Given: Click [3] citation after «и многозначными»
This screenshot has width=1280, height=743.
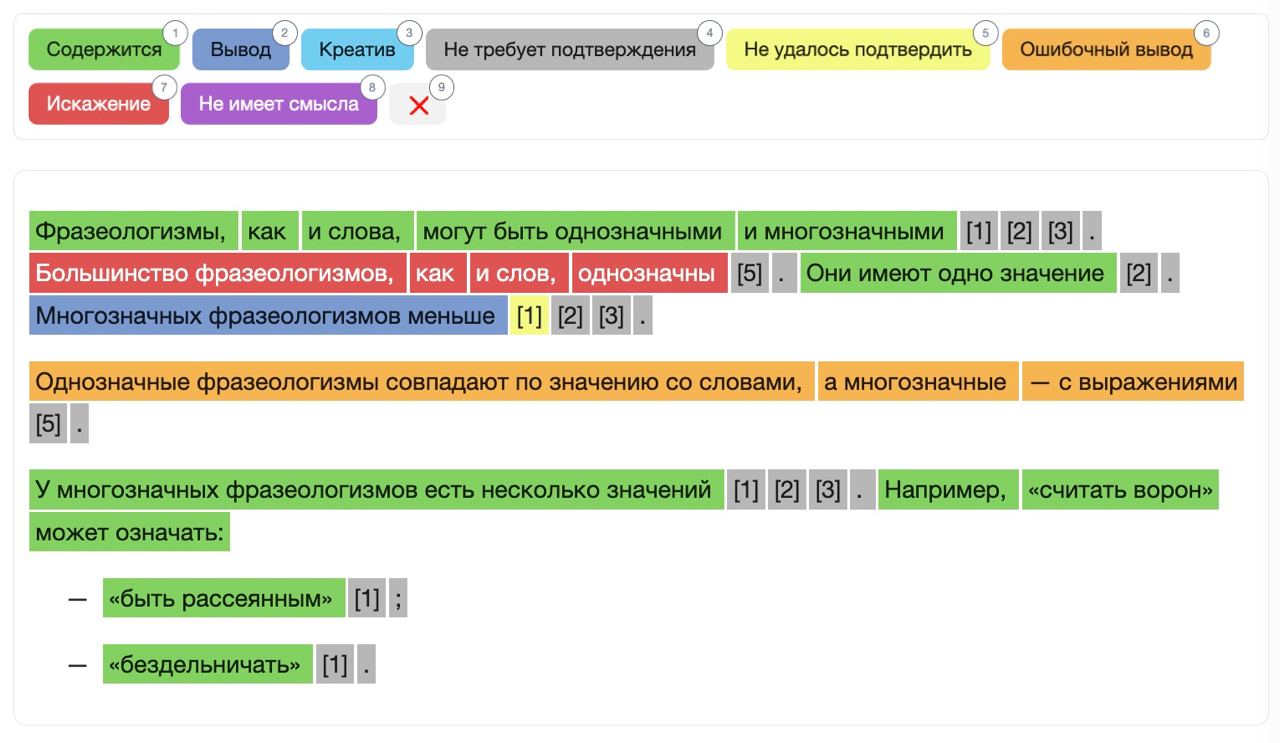Looking at the screenshot, I should tap(1060, 231).
